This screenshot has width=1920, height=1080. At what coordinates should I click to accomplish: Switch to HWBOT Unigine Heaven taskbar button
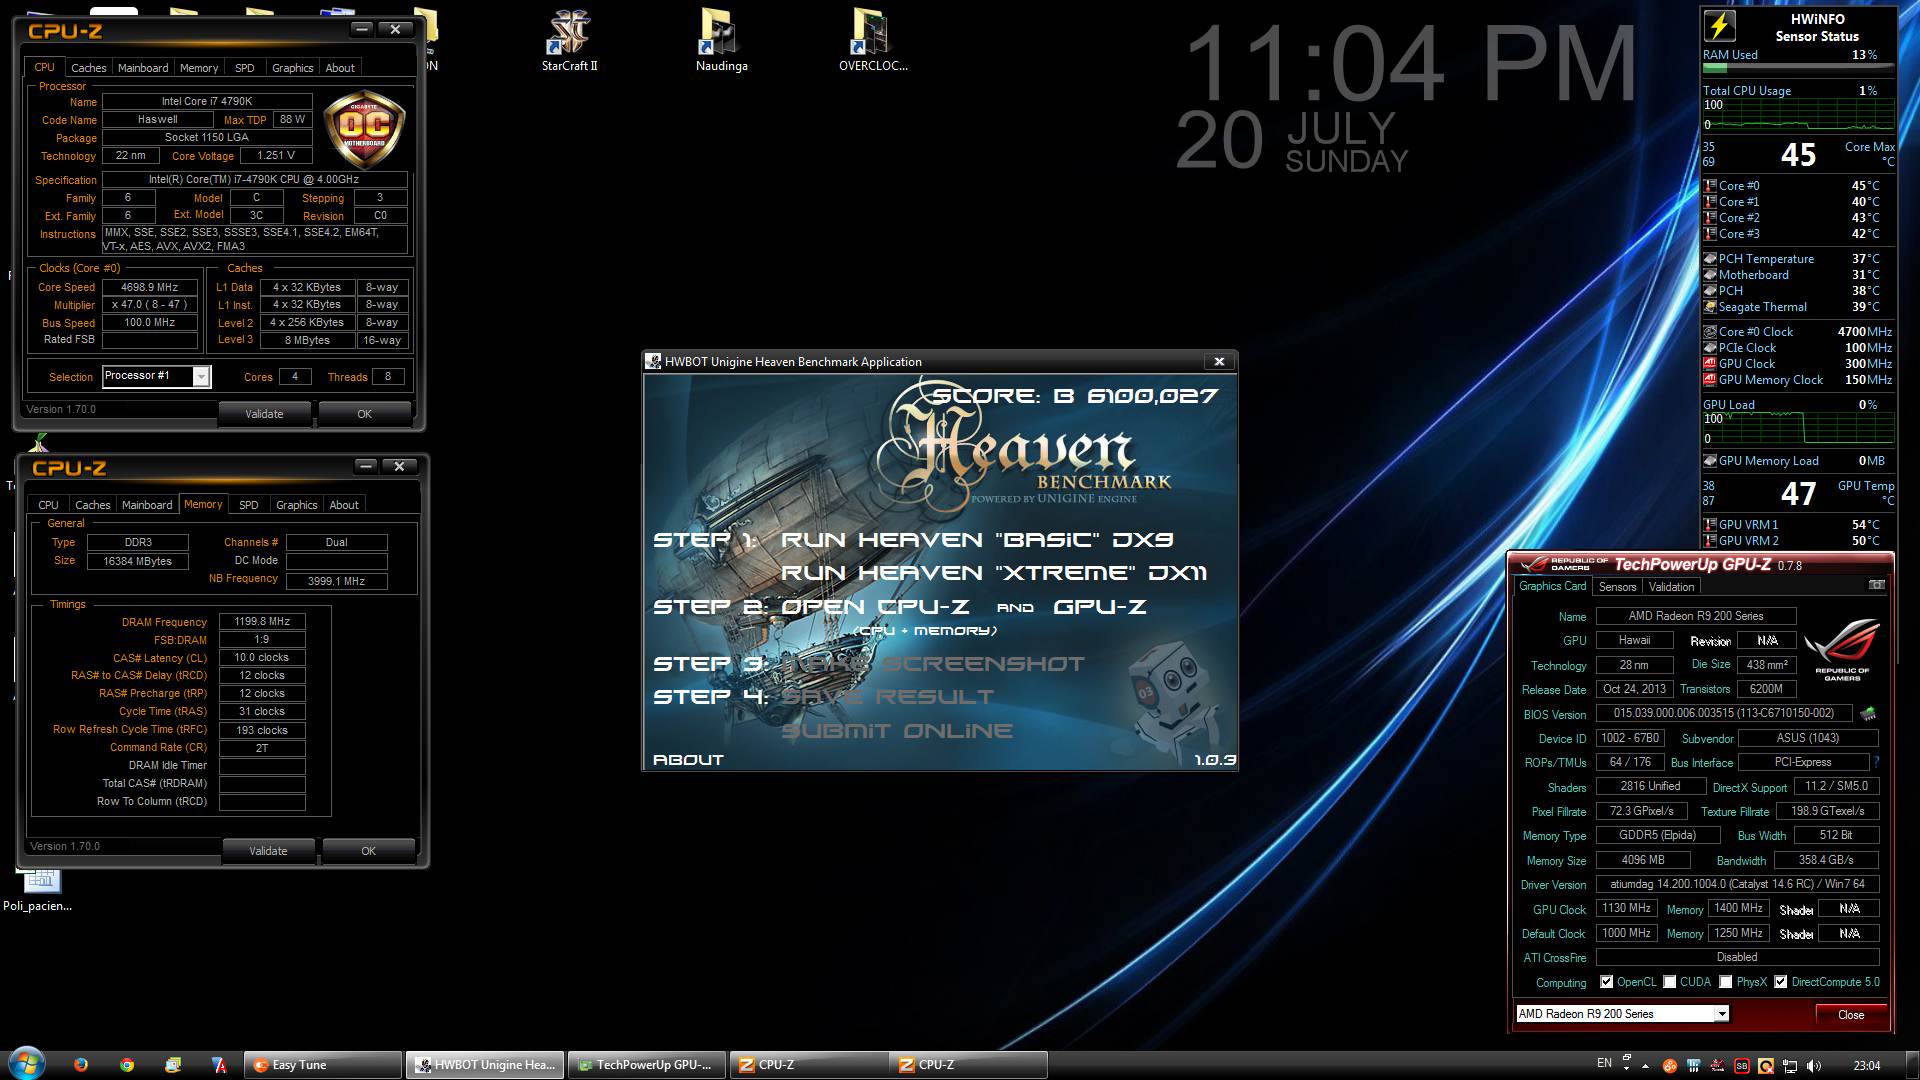tap(485, 1065)
